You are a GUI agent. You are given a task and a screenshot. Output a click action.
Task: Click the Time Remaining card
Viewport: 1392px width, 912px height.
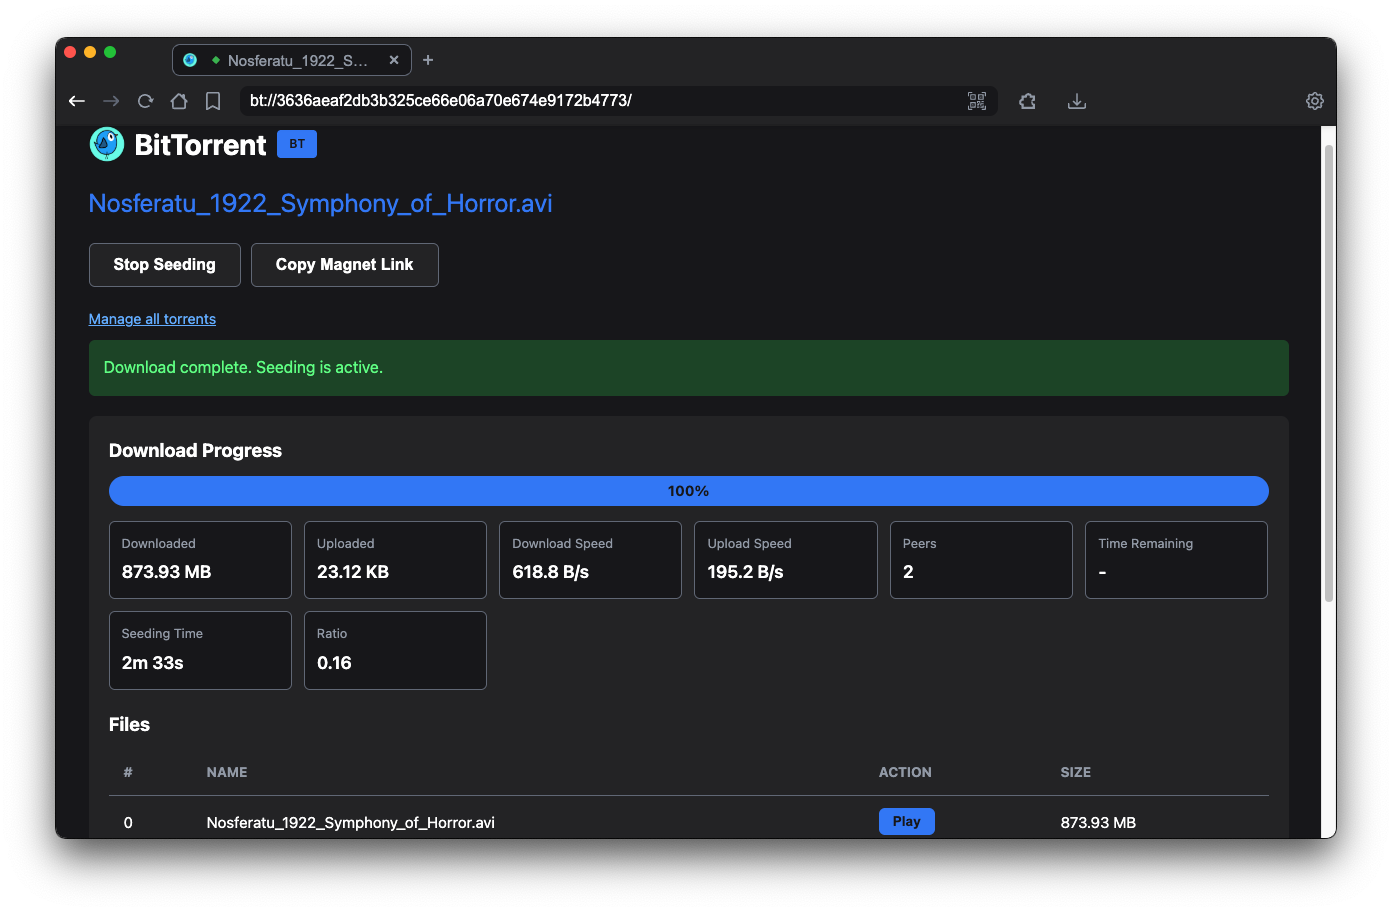coord(1176,560)
